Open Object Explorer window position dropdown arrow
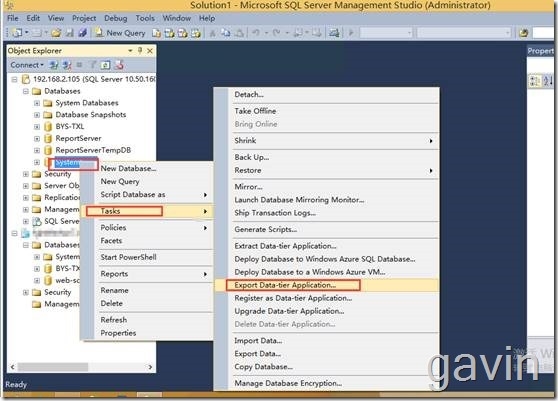 130,51
